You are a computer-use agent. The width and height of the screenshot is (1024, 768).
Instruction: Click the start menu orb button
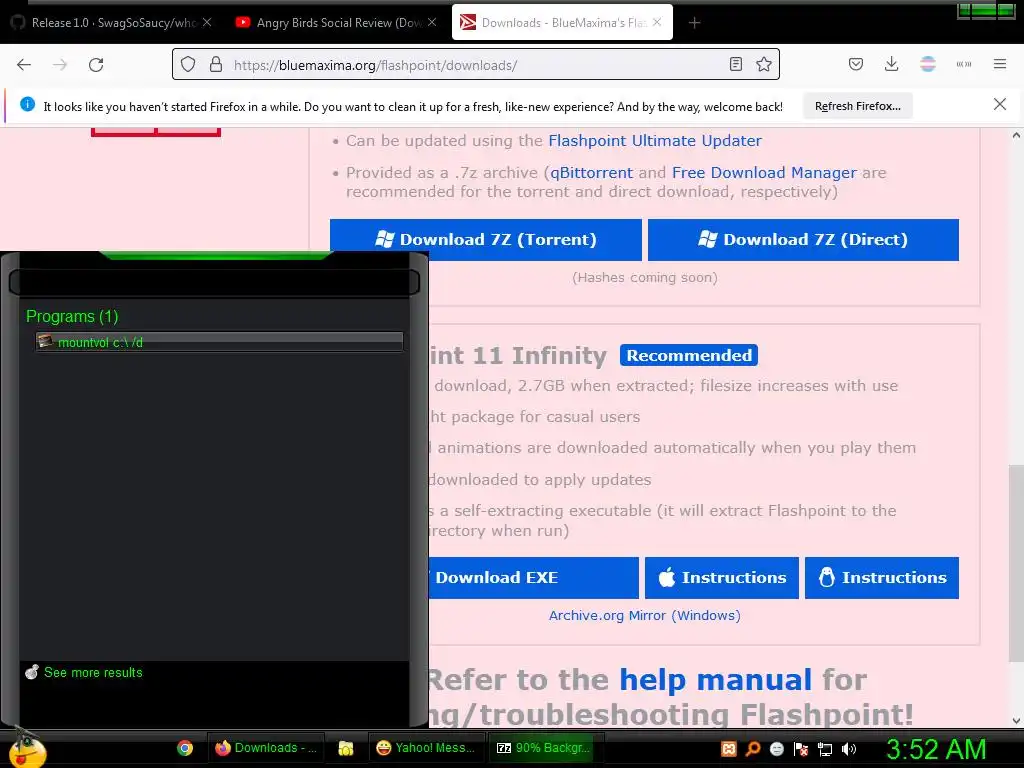[x=25, y=748]
